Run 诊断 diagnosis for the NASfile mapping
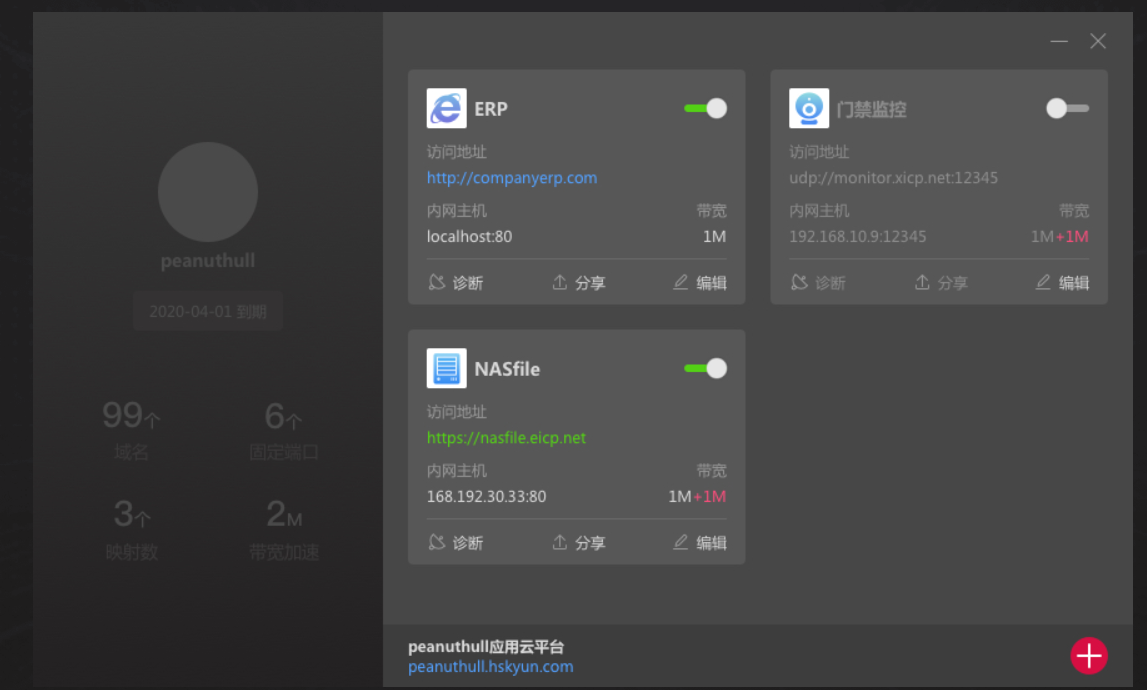Screen dimensions: 1147x690 click(x=455, y=543)
